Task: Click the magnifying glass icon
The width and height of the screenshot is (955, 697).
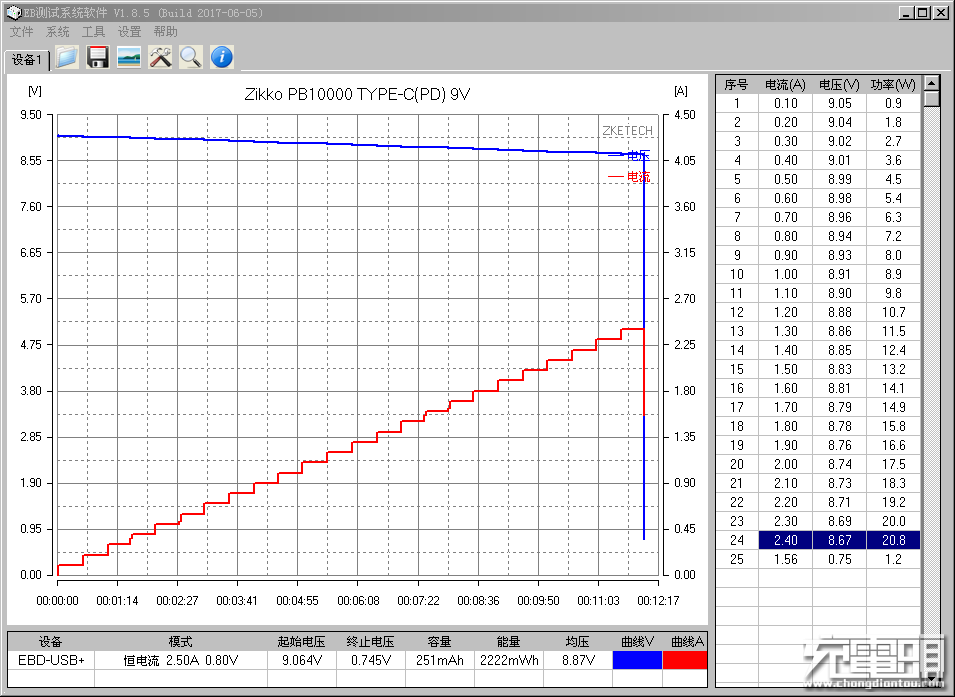Action: [190, 57]
